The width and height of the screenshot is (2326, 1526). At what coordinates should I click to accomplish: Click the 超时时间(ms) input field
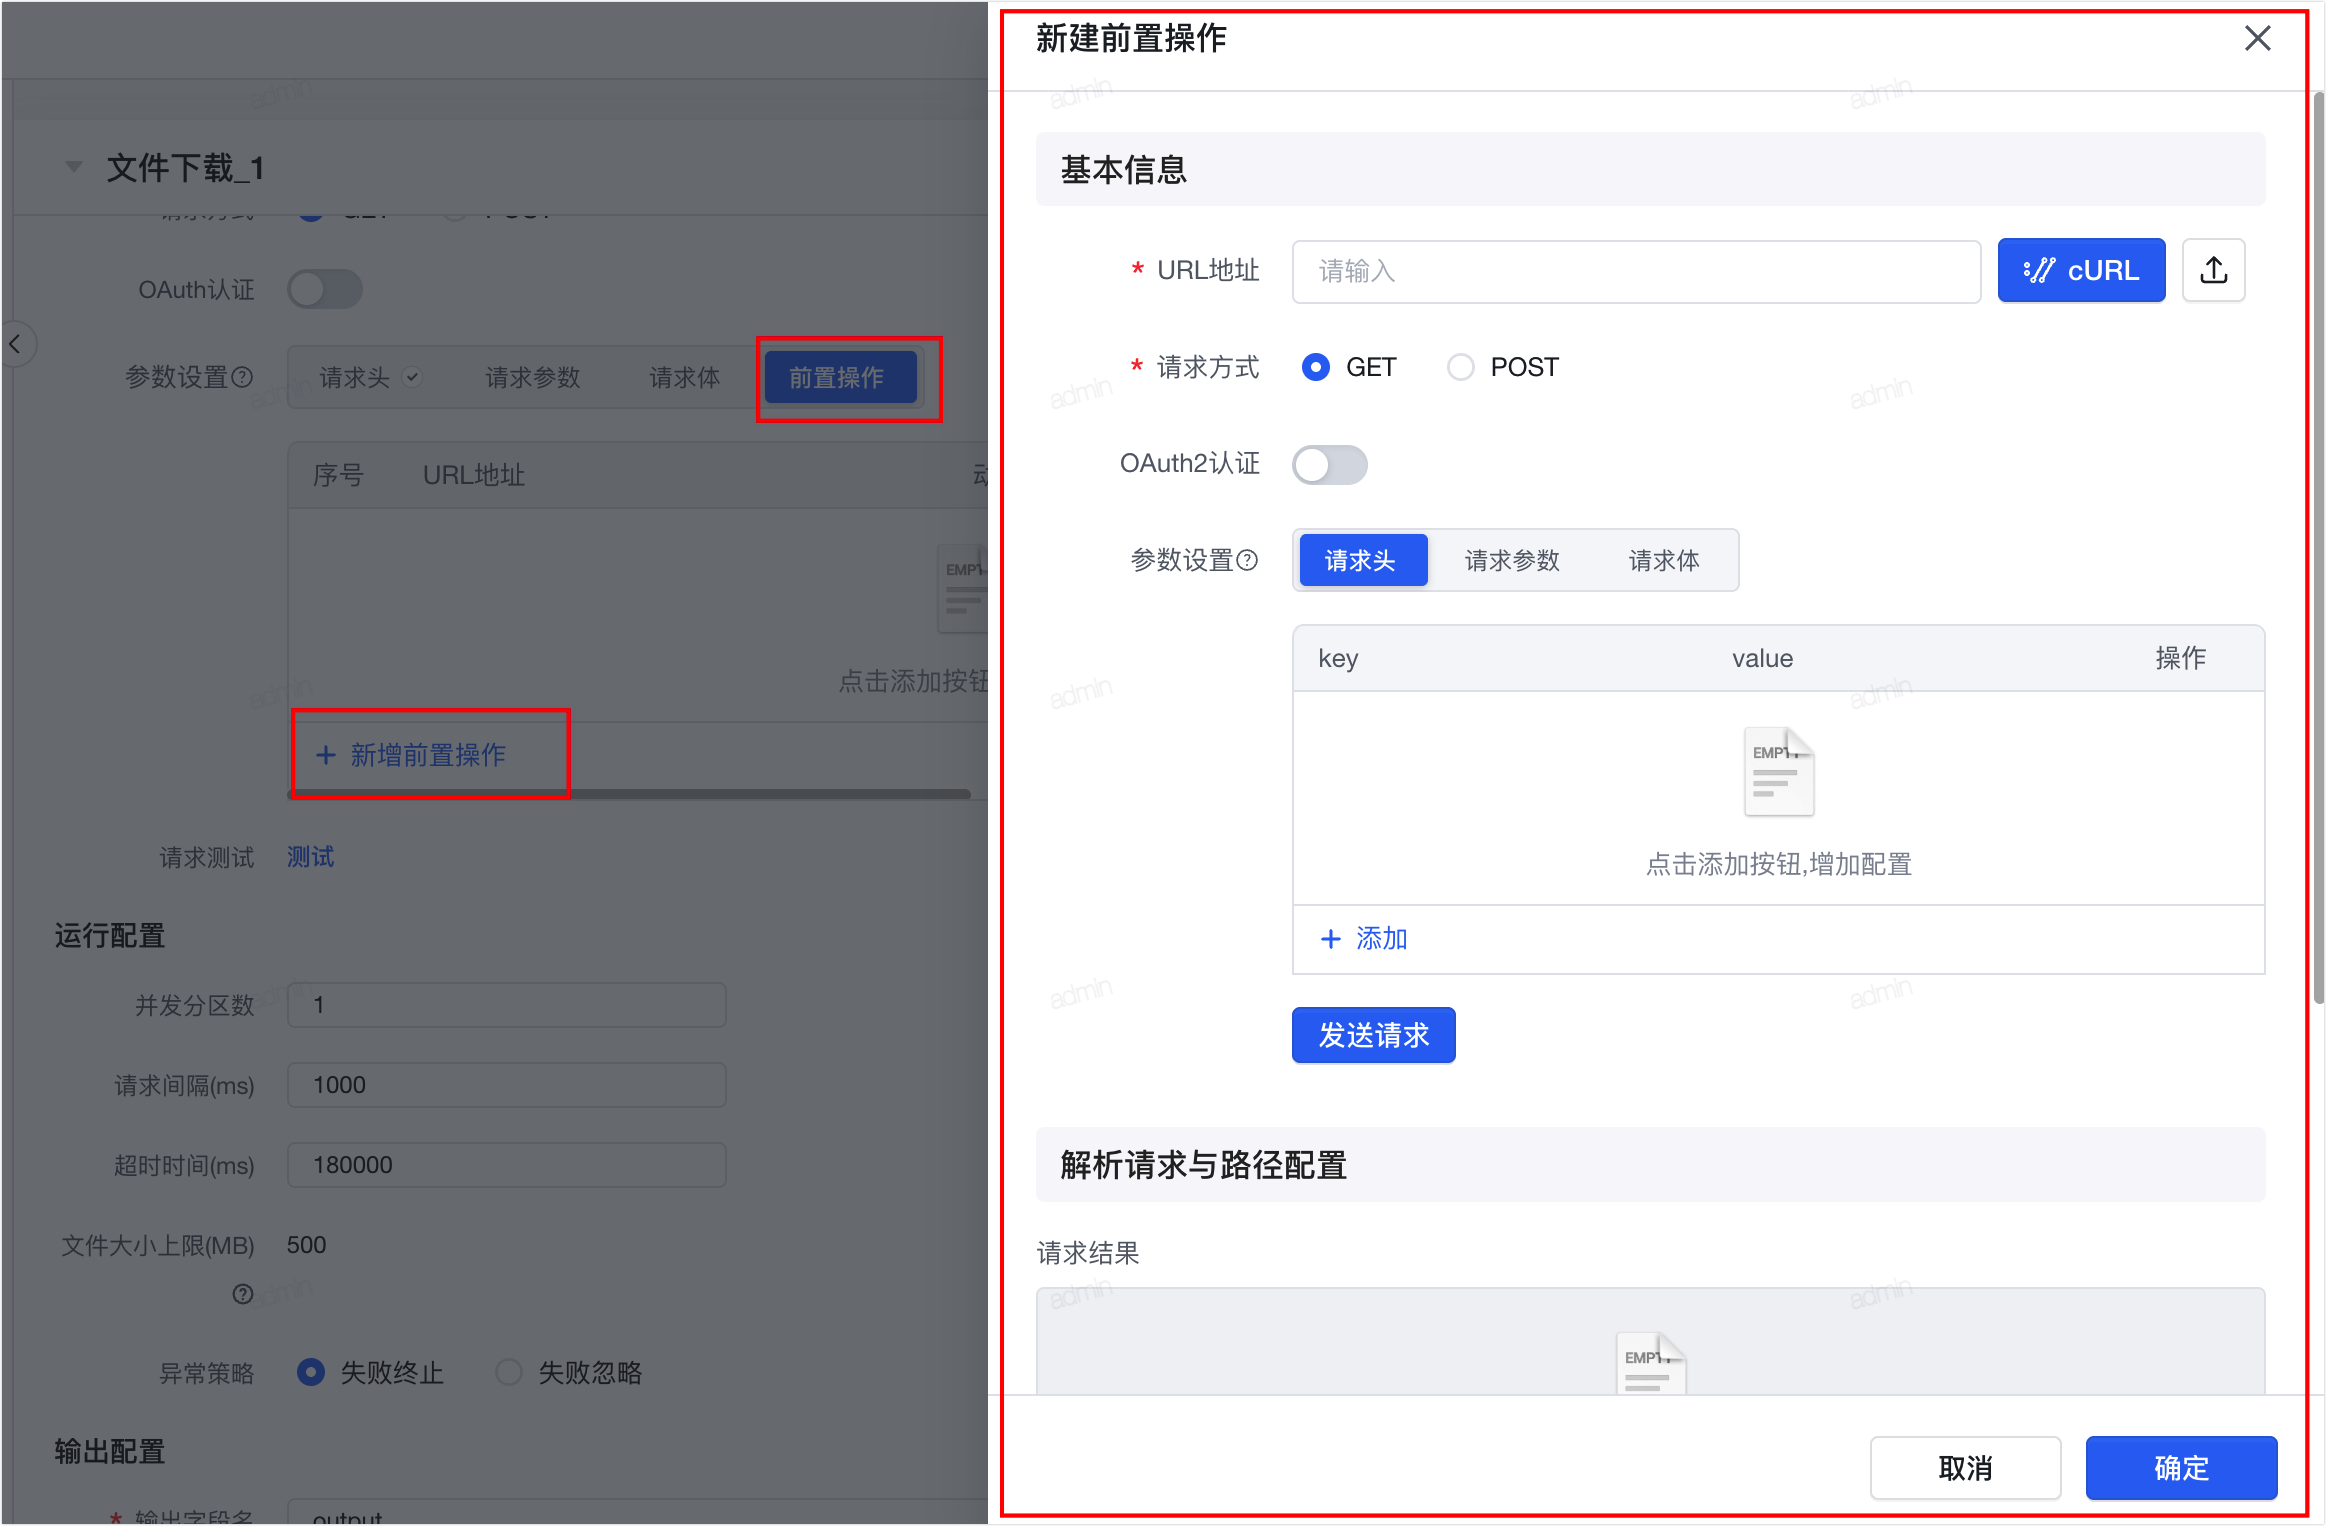tap(506, 1164)
